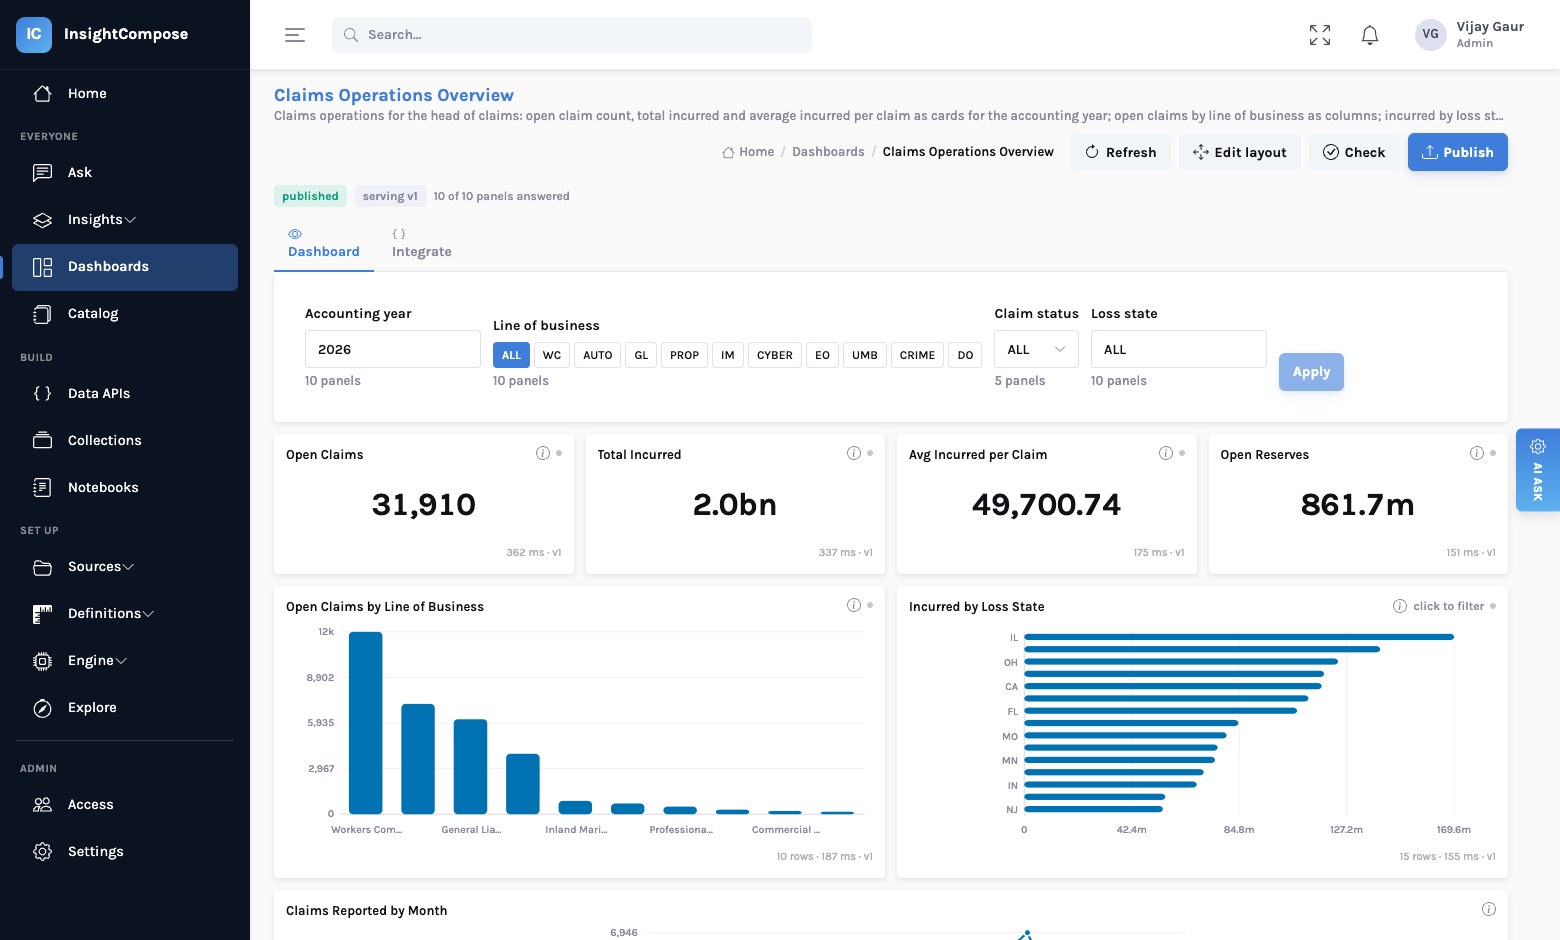Click info icon on Claims Reported by Month
Image resolution: width=1560 pixels, height=940 pixels.
click(1489, 909)
